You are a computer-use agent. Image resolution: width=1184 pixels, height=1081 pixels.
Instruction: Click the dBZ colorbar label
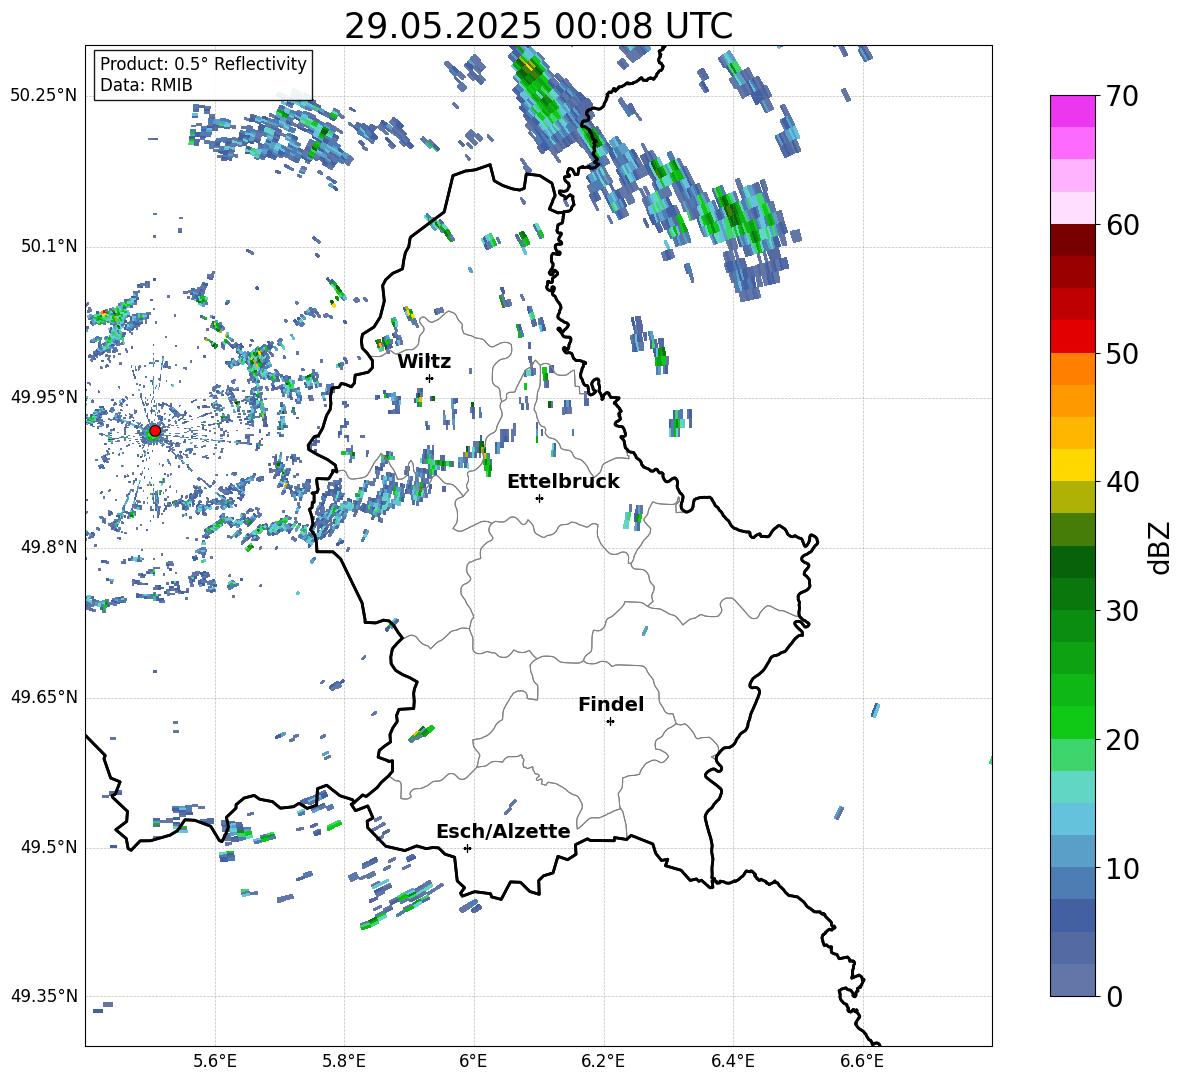click(x=1161, y=547)
